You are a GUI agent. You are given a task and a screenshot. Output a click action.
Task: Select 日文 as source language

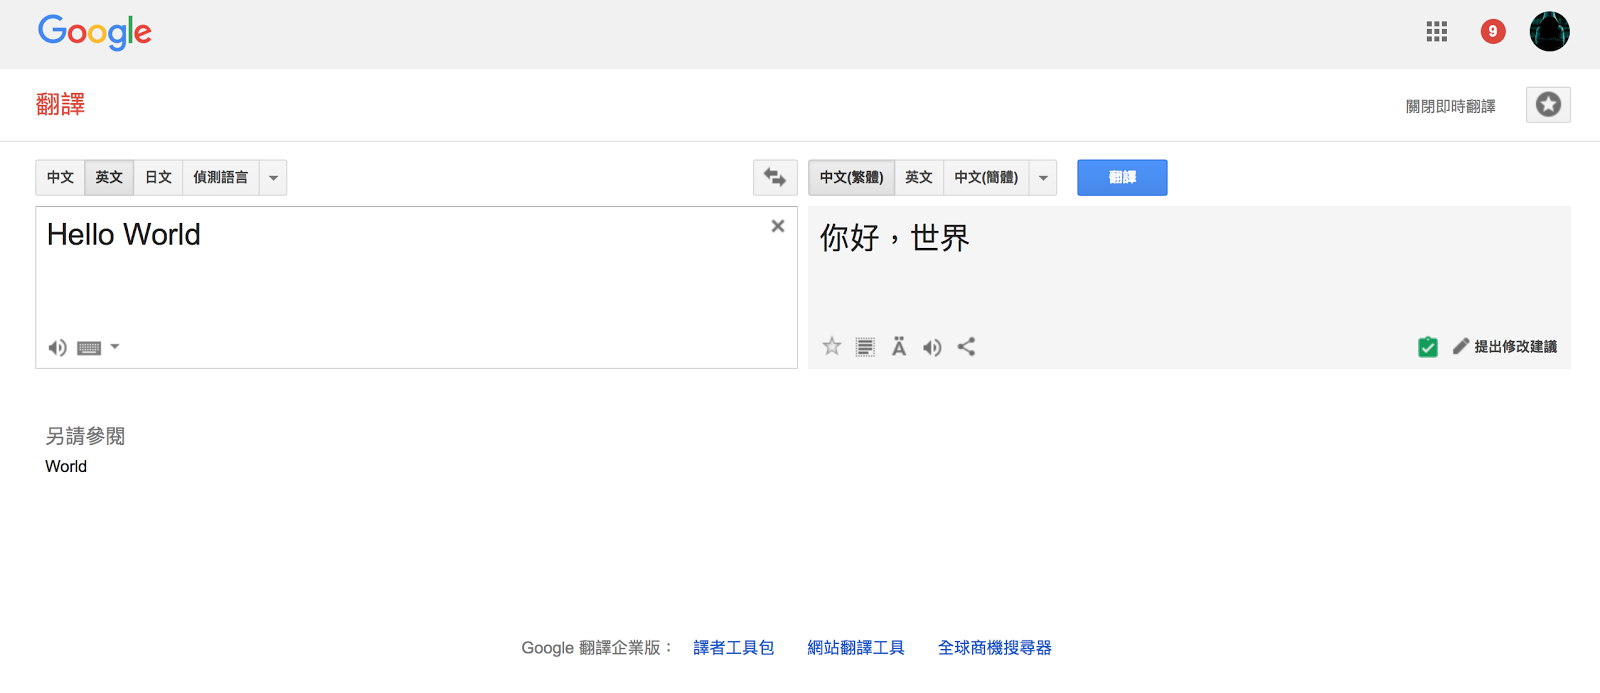[x=158, y=178]
